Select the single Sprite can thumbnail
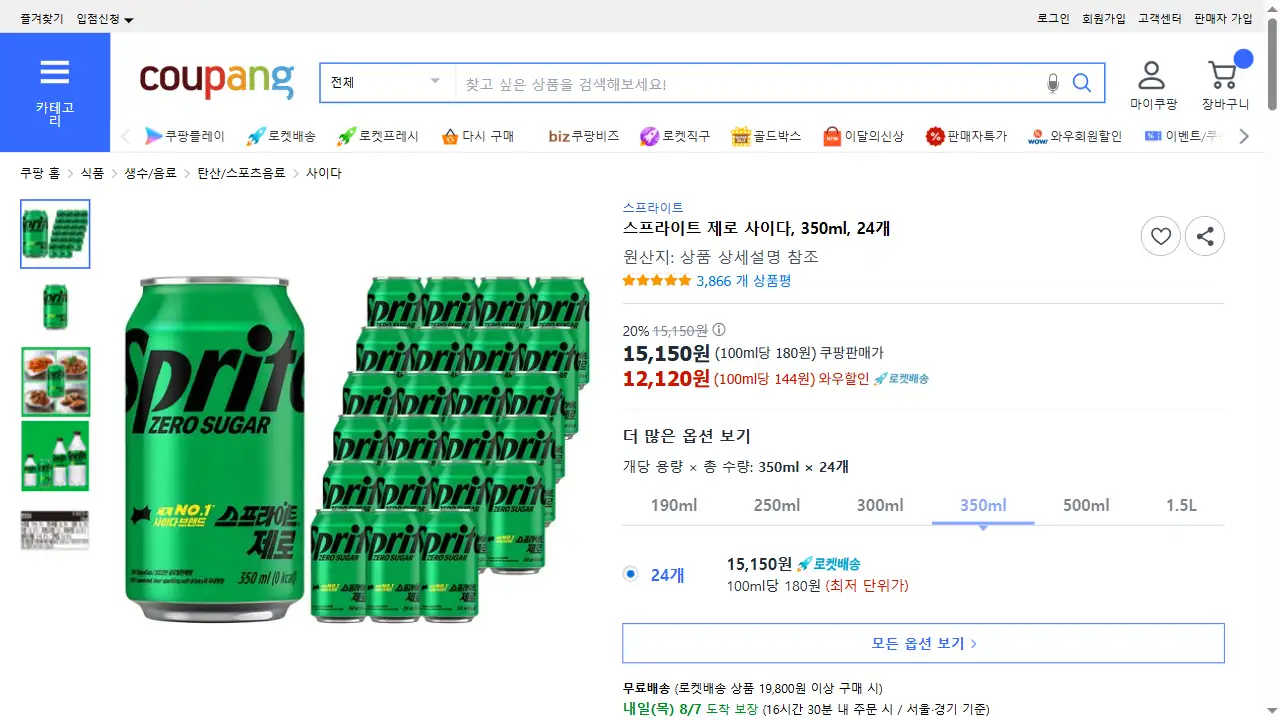 click(55, 307)
